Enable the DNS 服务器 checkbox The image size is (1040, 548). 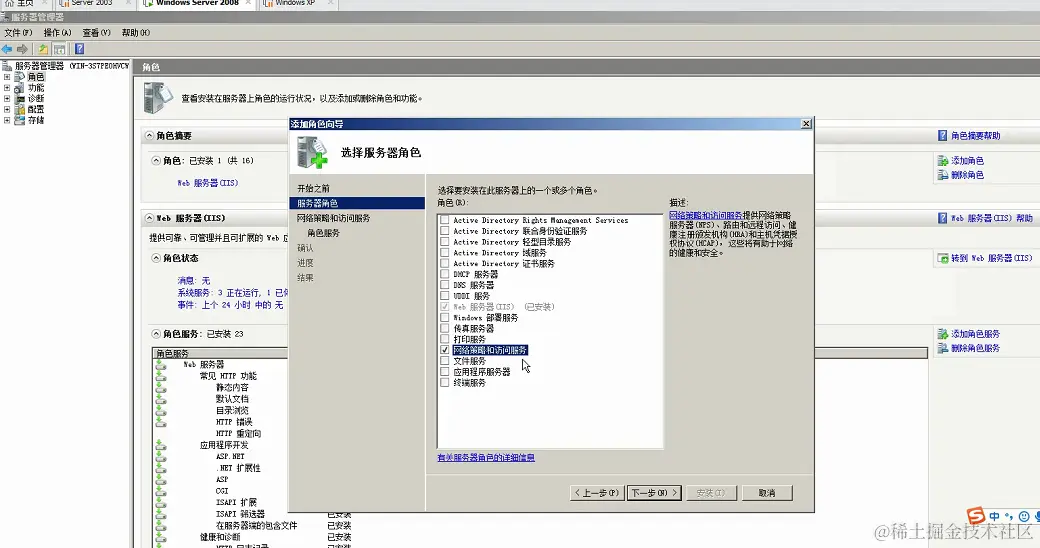(x=444, y=285)
